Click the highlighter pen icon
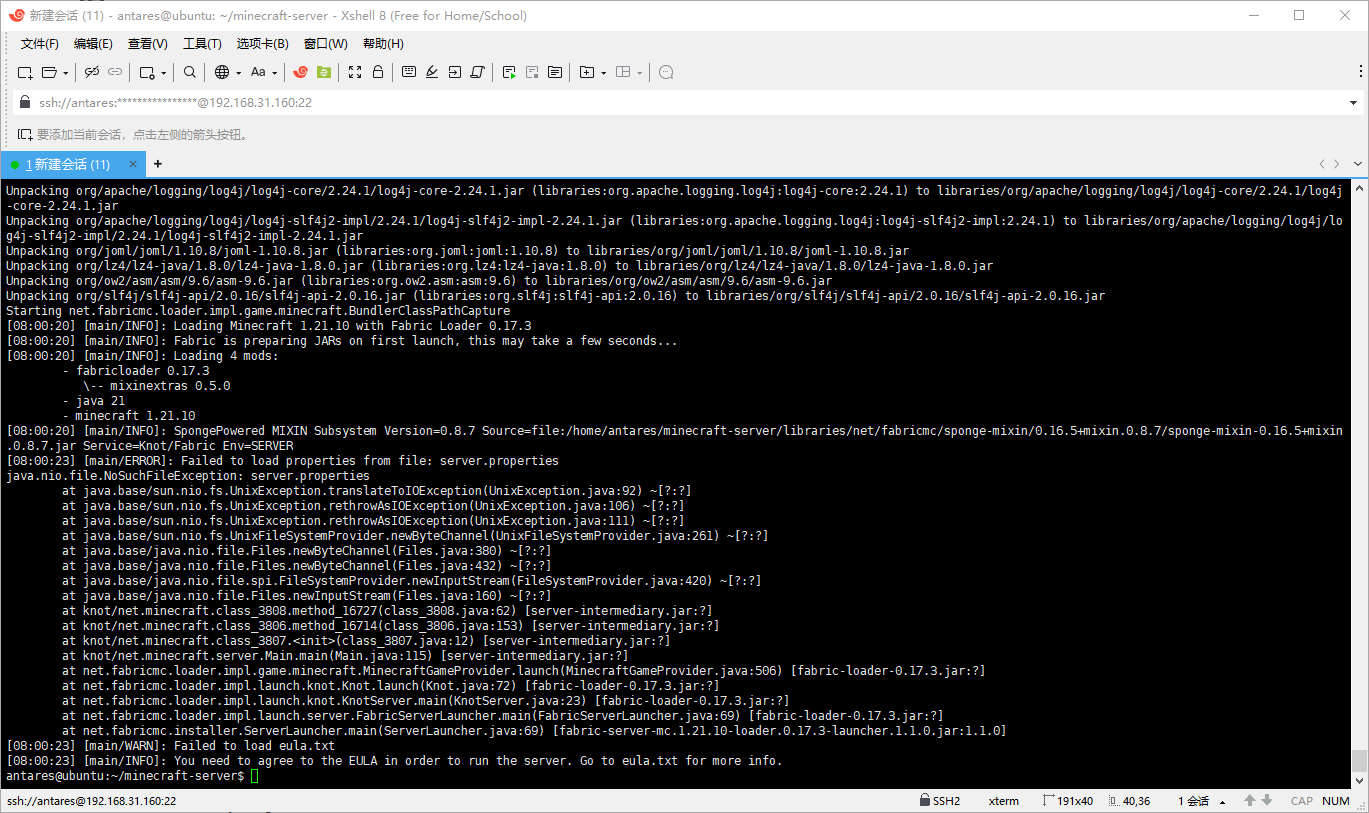 [x=432, y=72]
